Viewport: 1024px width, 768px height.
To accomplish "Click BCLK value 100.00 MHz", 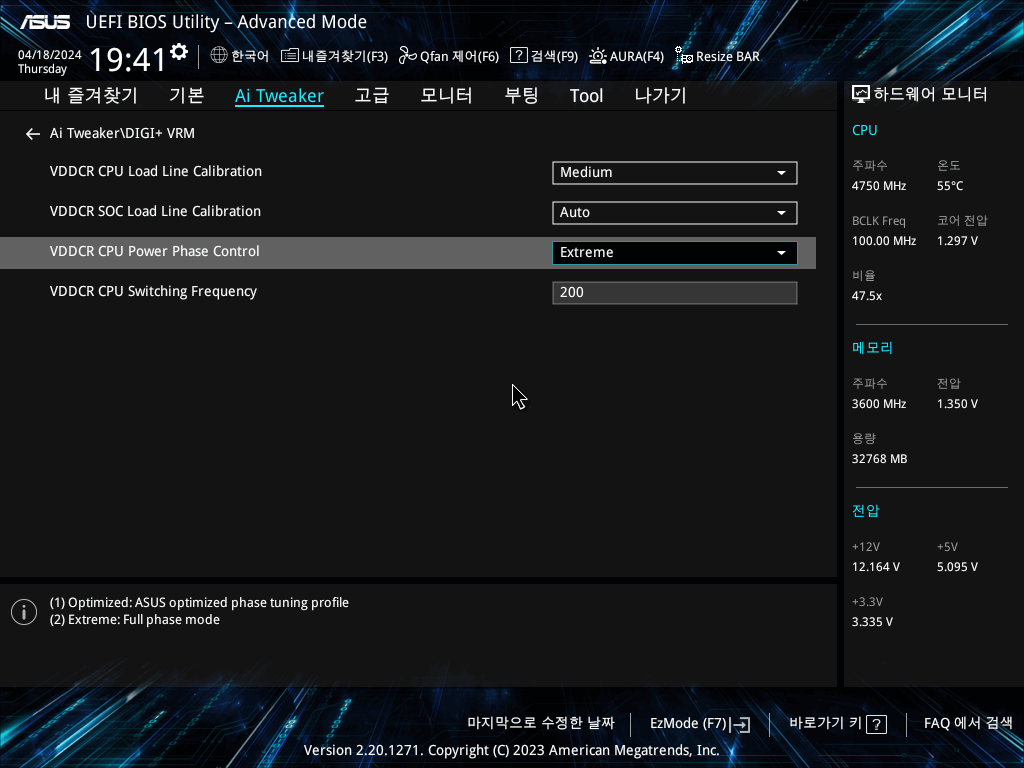I will coord(884,241).
